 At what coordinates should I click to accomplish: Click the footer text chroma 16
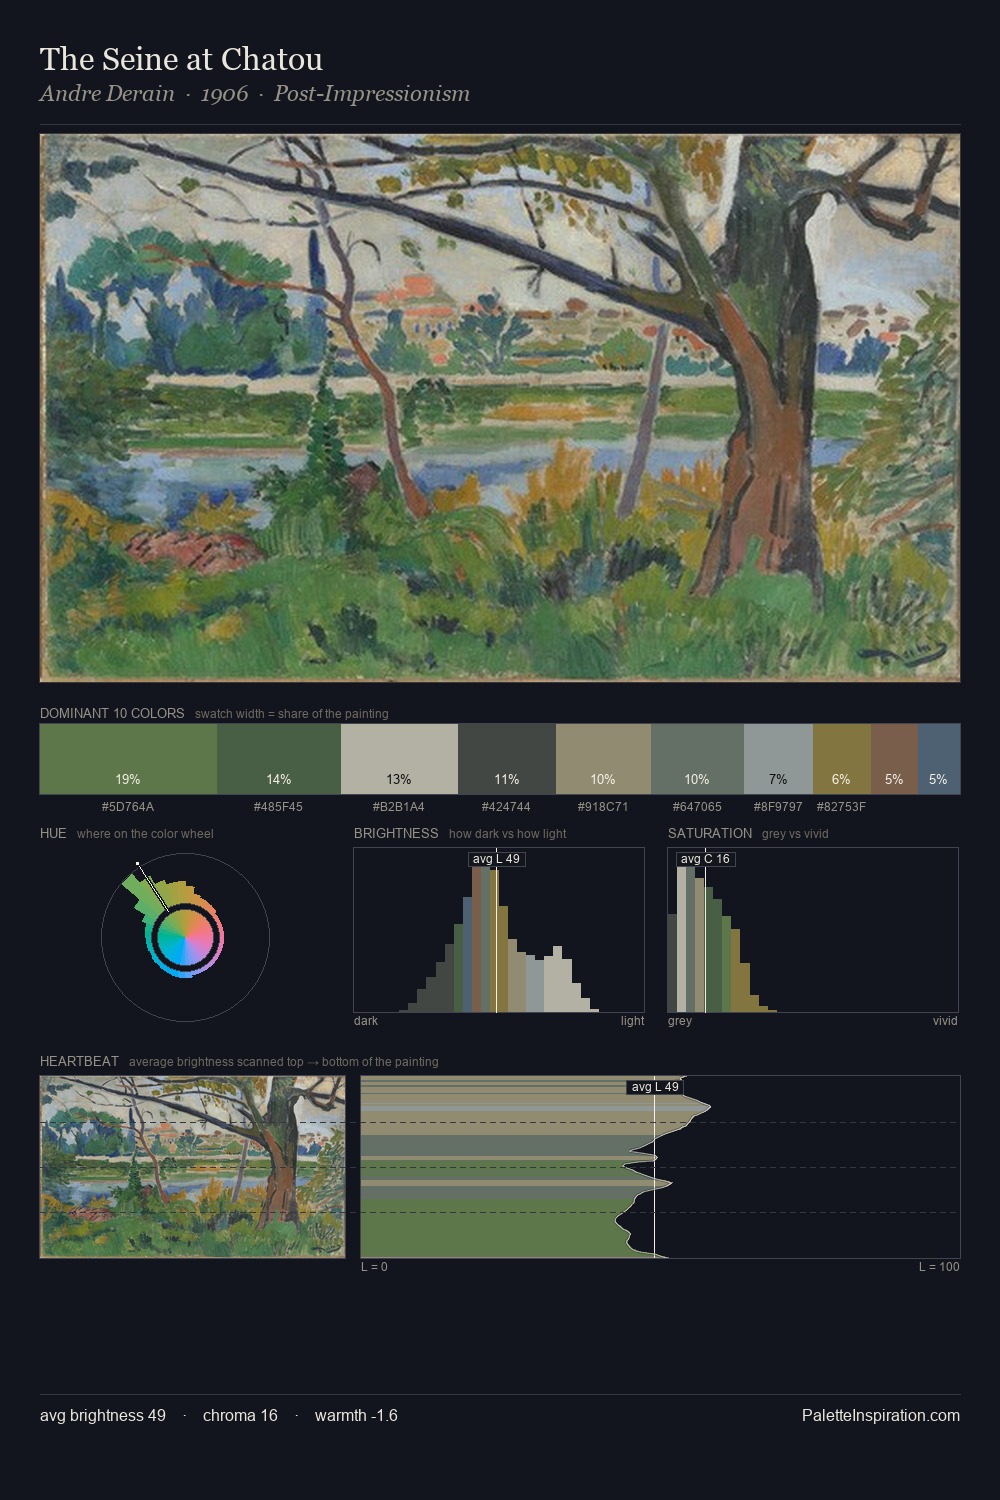[x=240, y=1415]
